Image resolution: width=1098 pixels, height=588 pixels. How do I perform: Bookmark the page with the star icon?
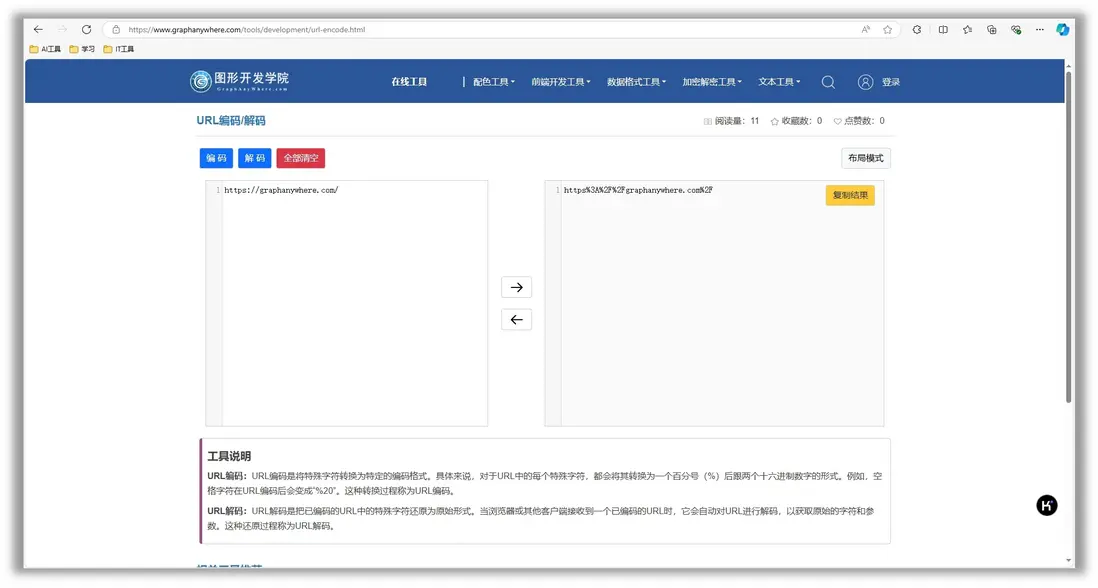888,29
